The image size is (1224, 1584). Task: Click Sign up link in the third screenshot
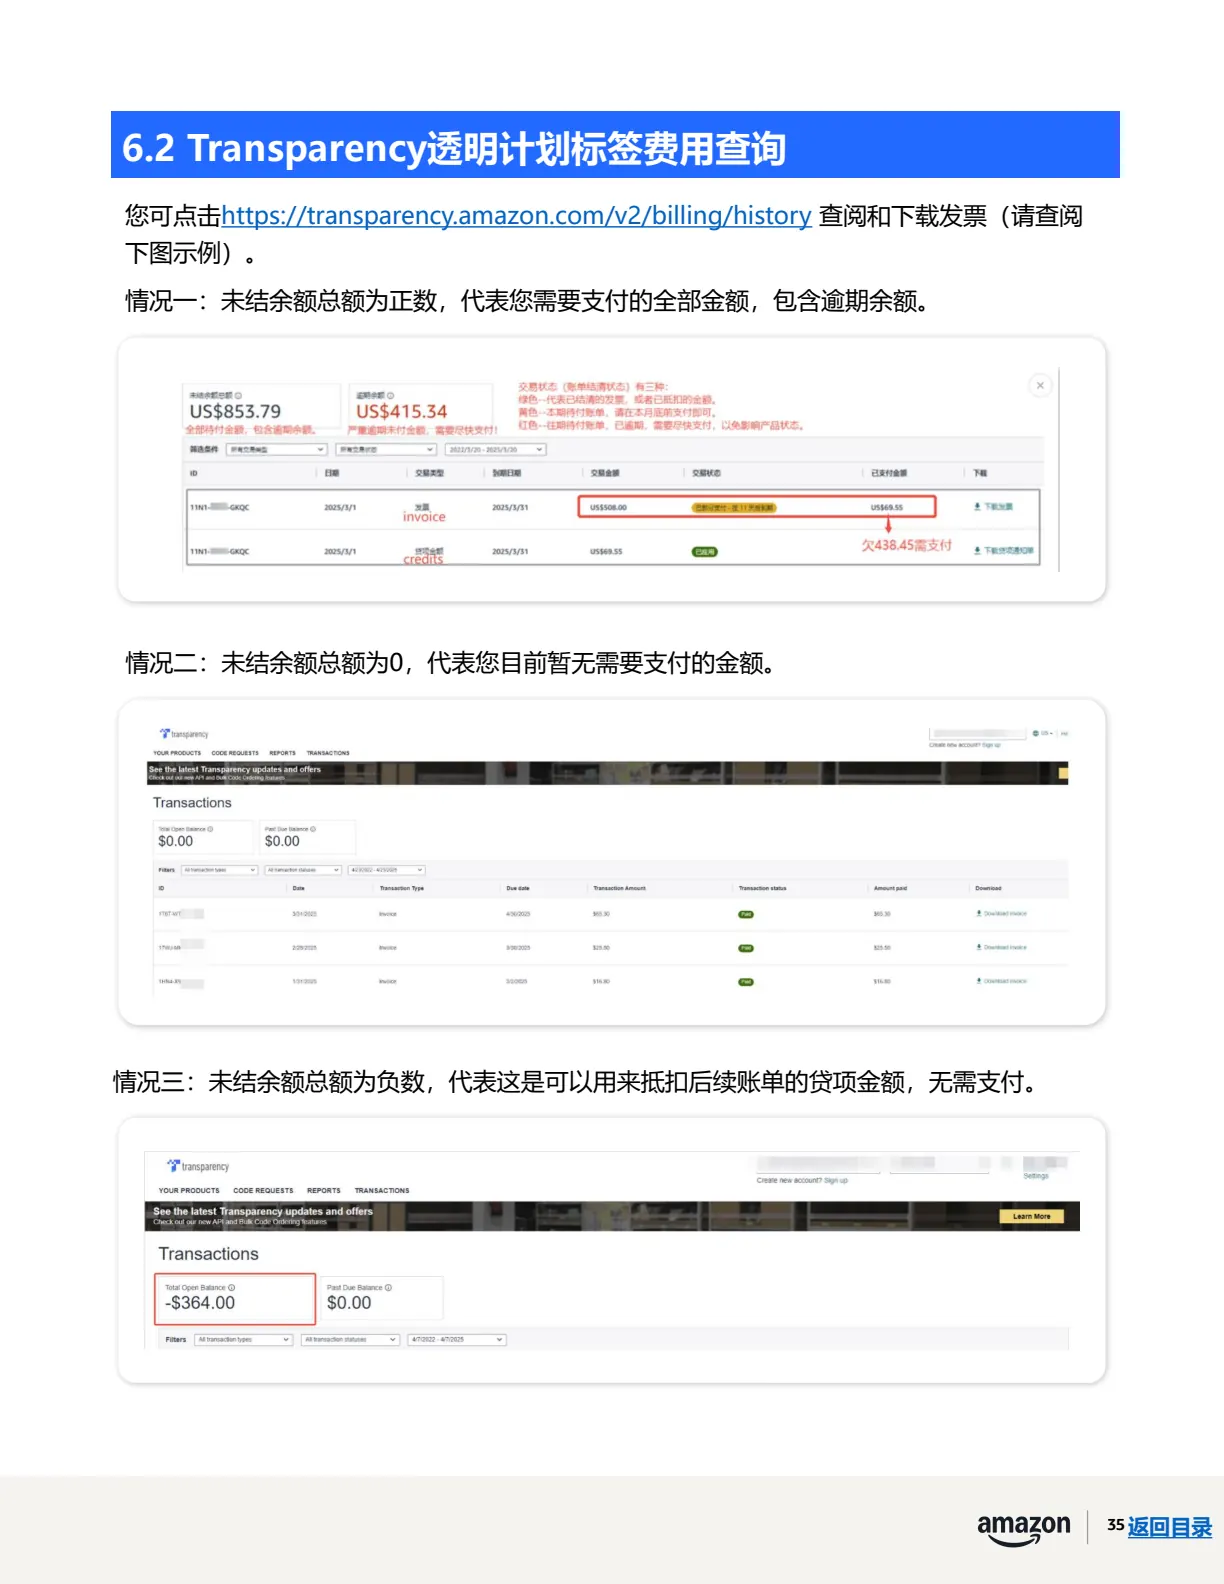point(836,1181)
